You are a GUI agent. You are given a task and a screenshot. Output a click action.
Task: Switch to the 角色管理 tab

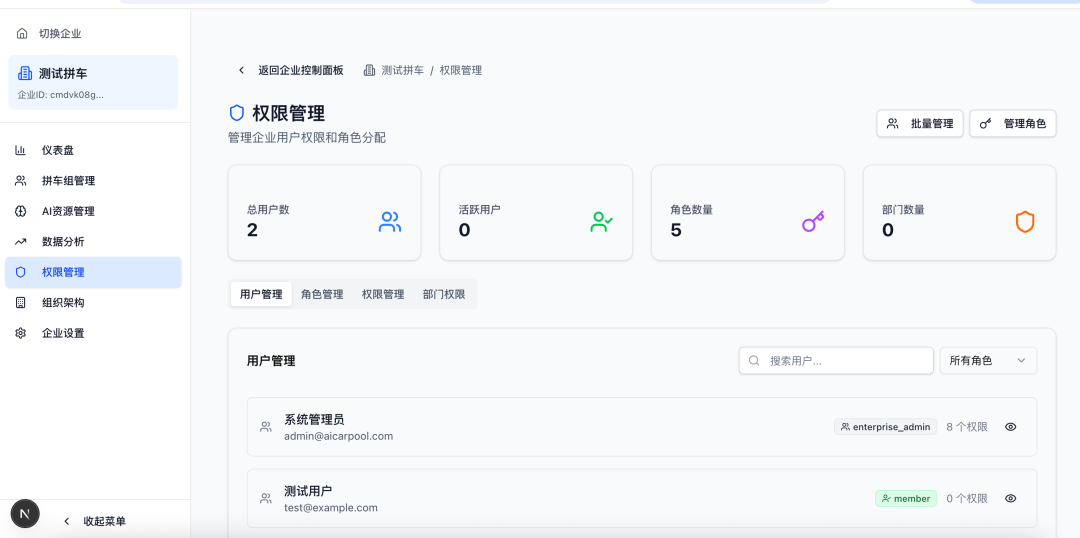click(x=322, y=294)
